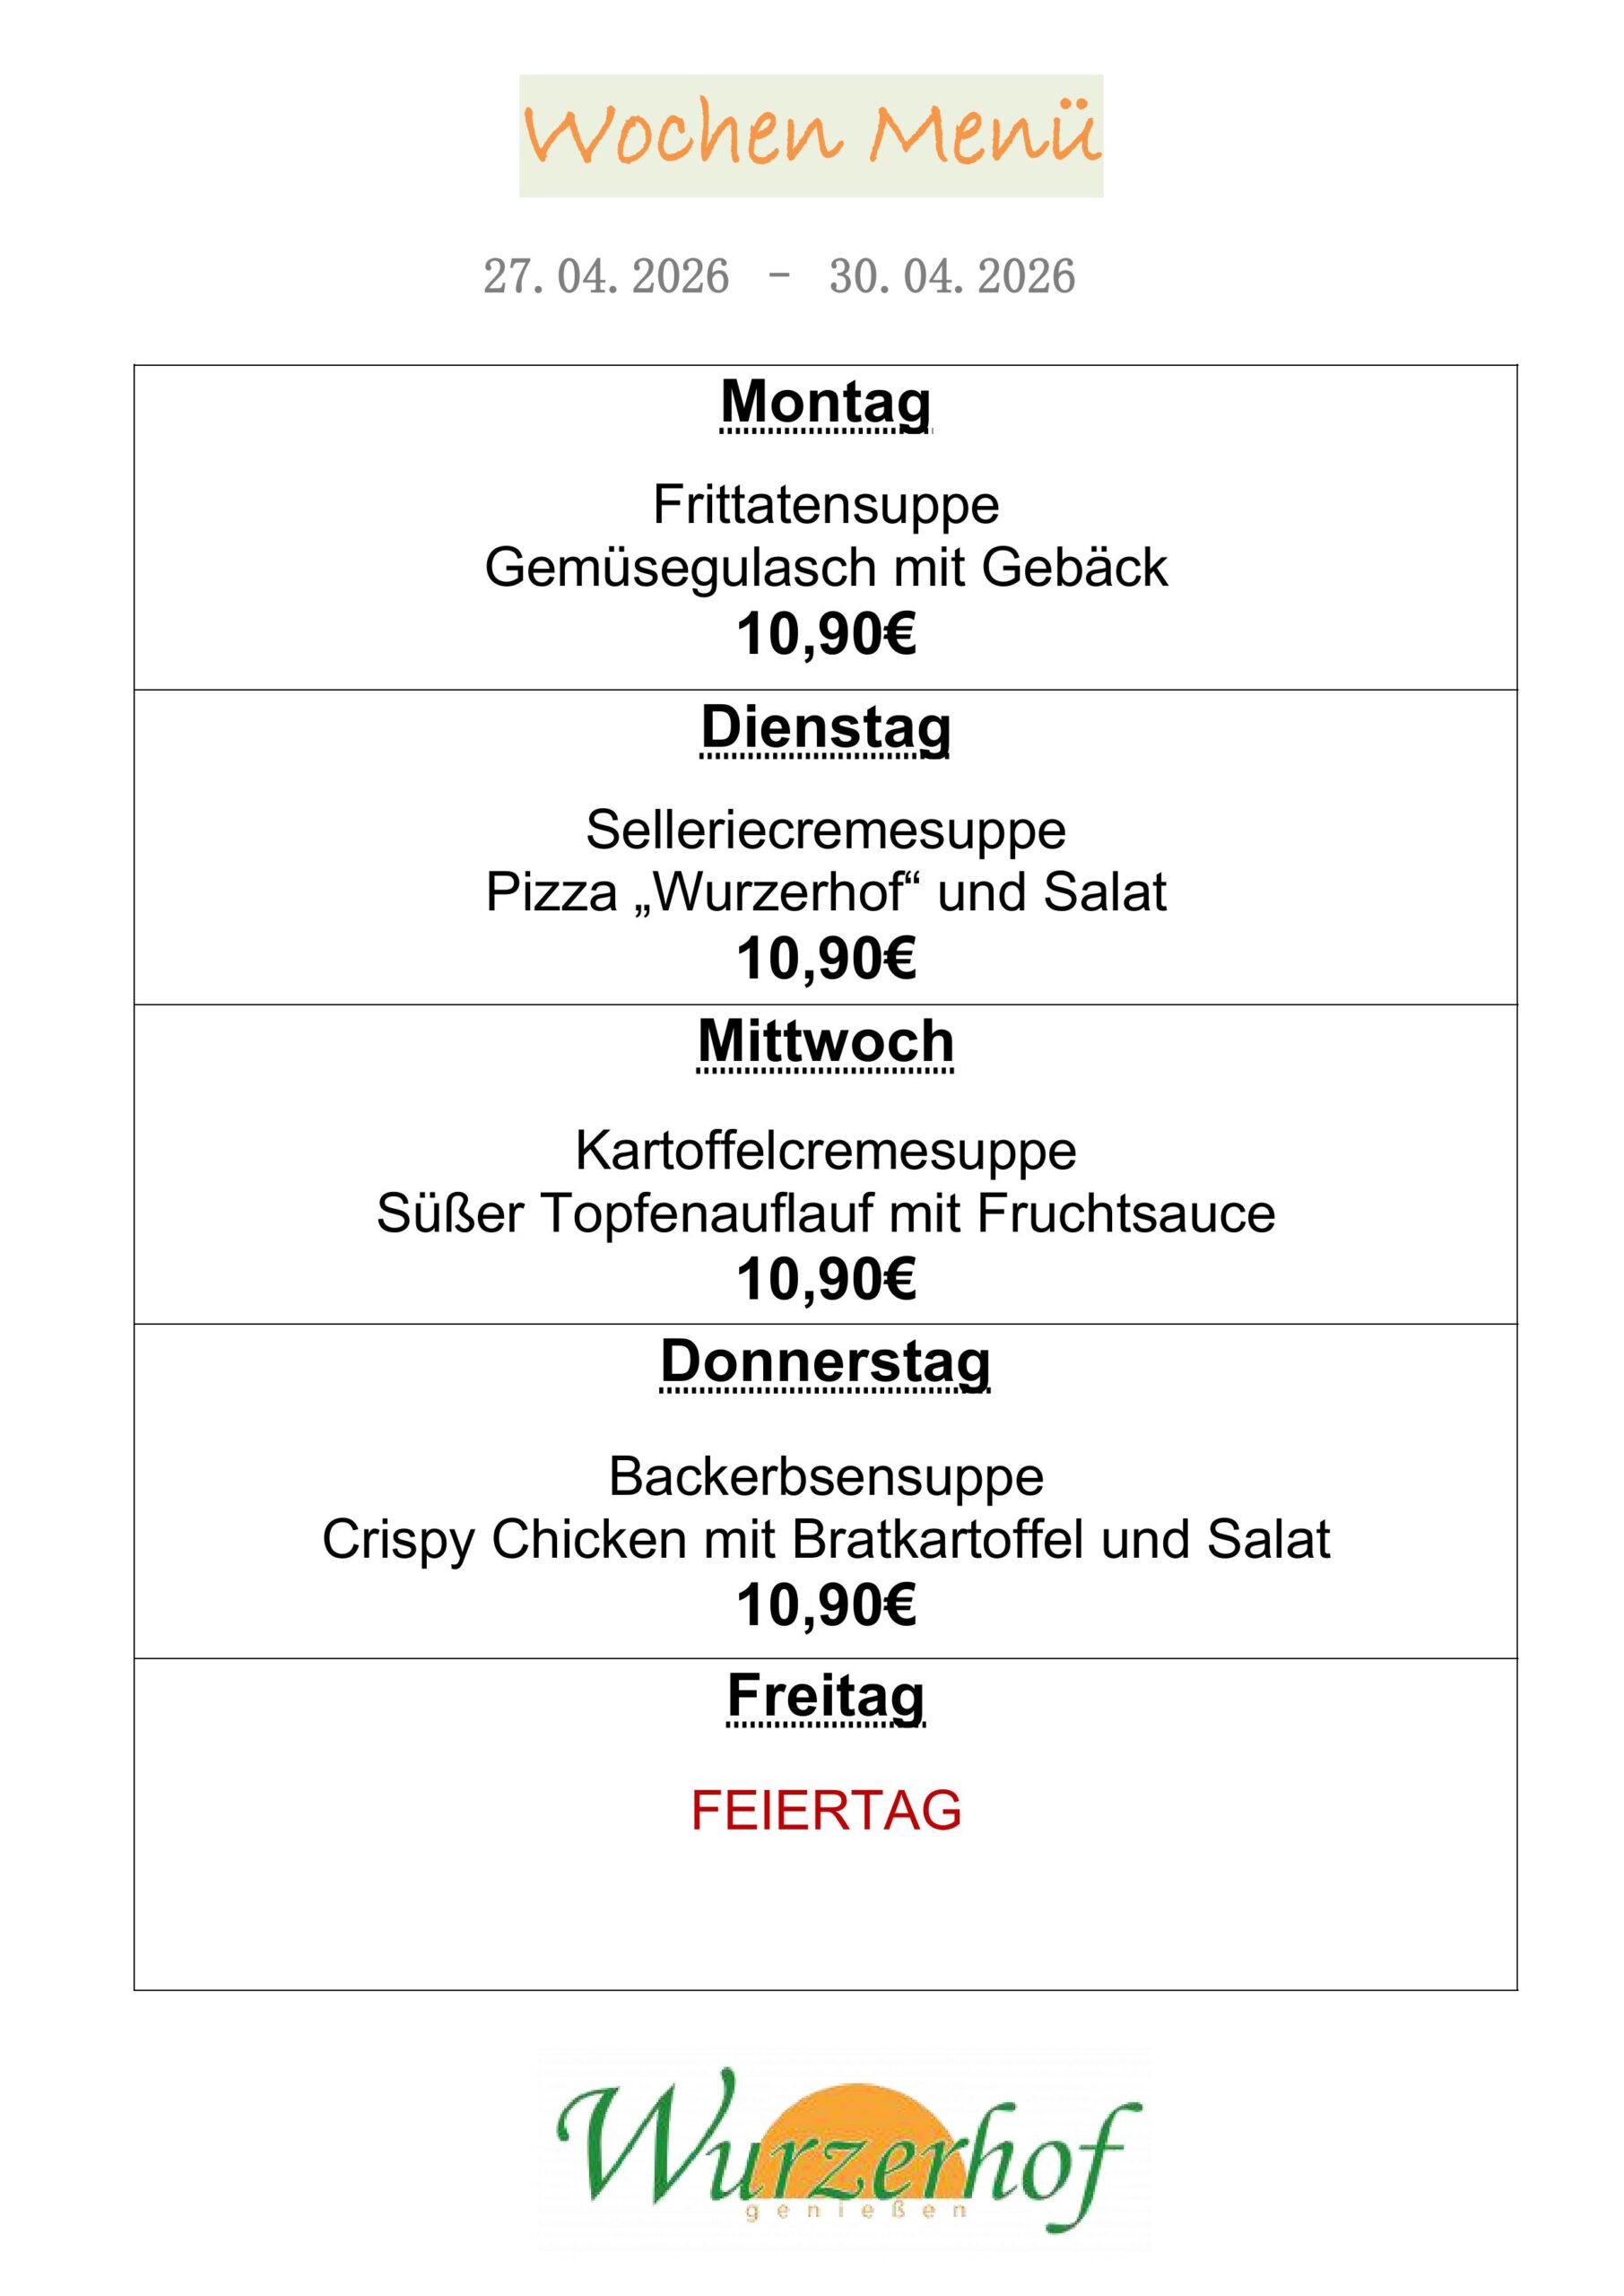Select the Selleriecremesuppe line
Viewport: 1624px width, 2296px height.
click(x=826, y=829)
